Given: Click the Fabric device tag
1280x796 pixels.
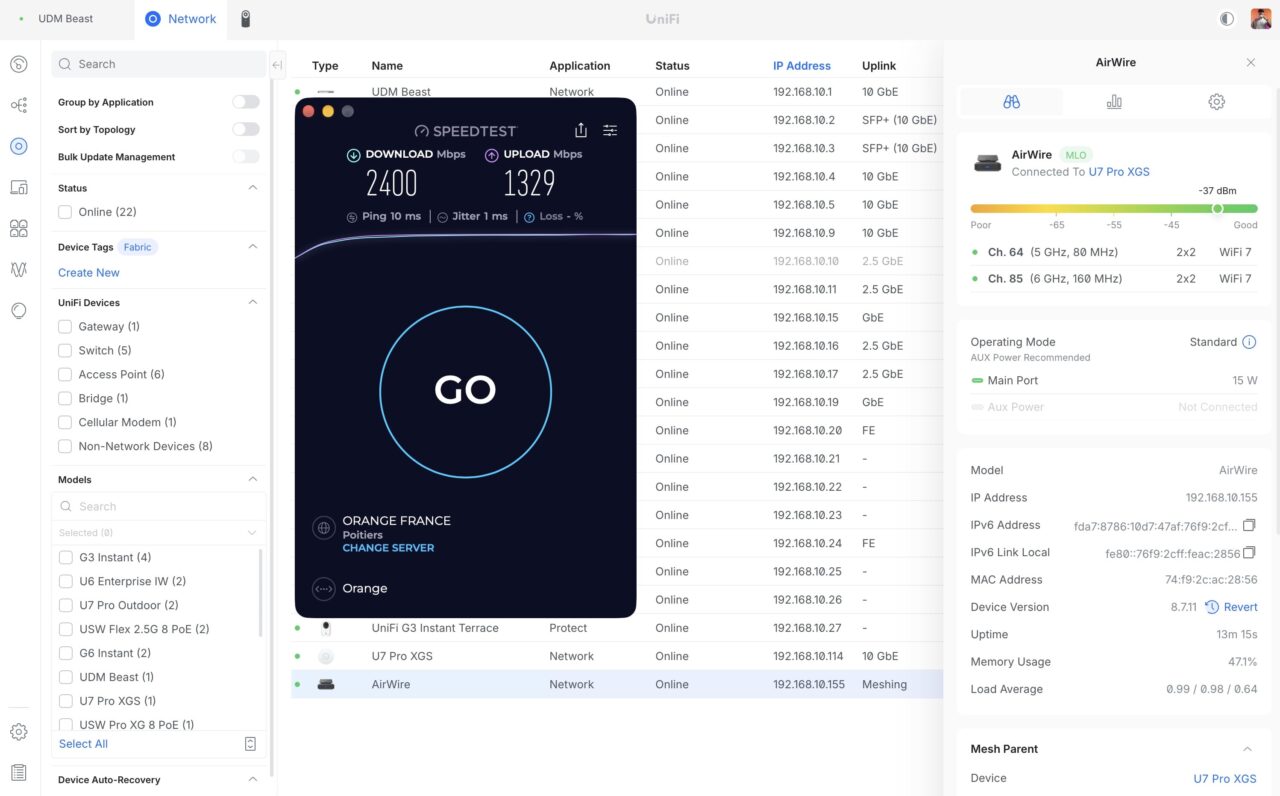Looking at the screenshot, I should tap(138, 247).
